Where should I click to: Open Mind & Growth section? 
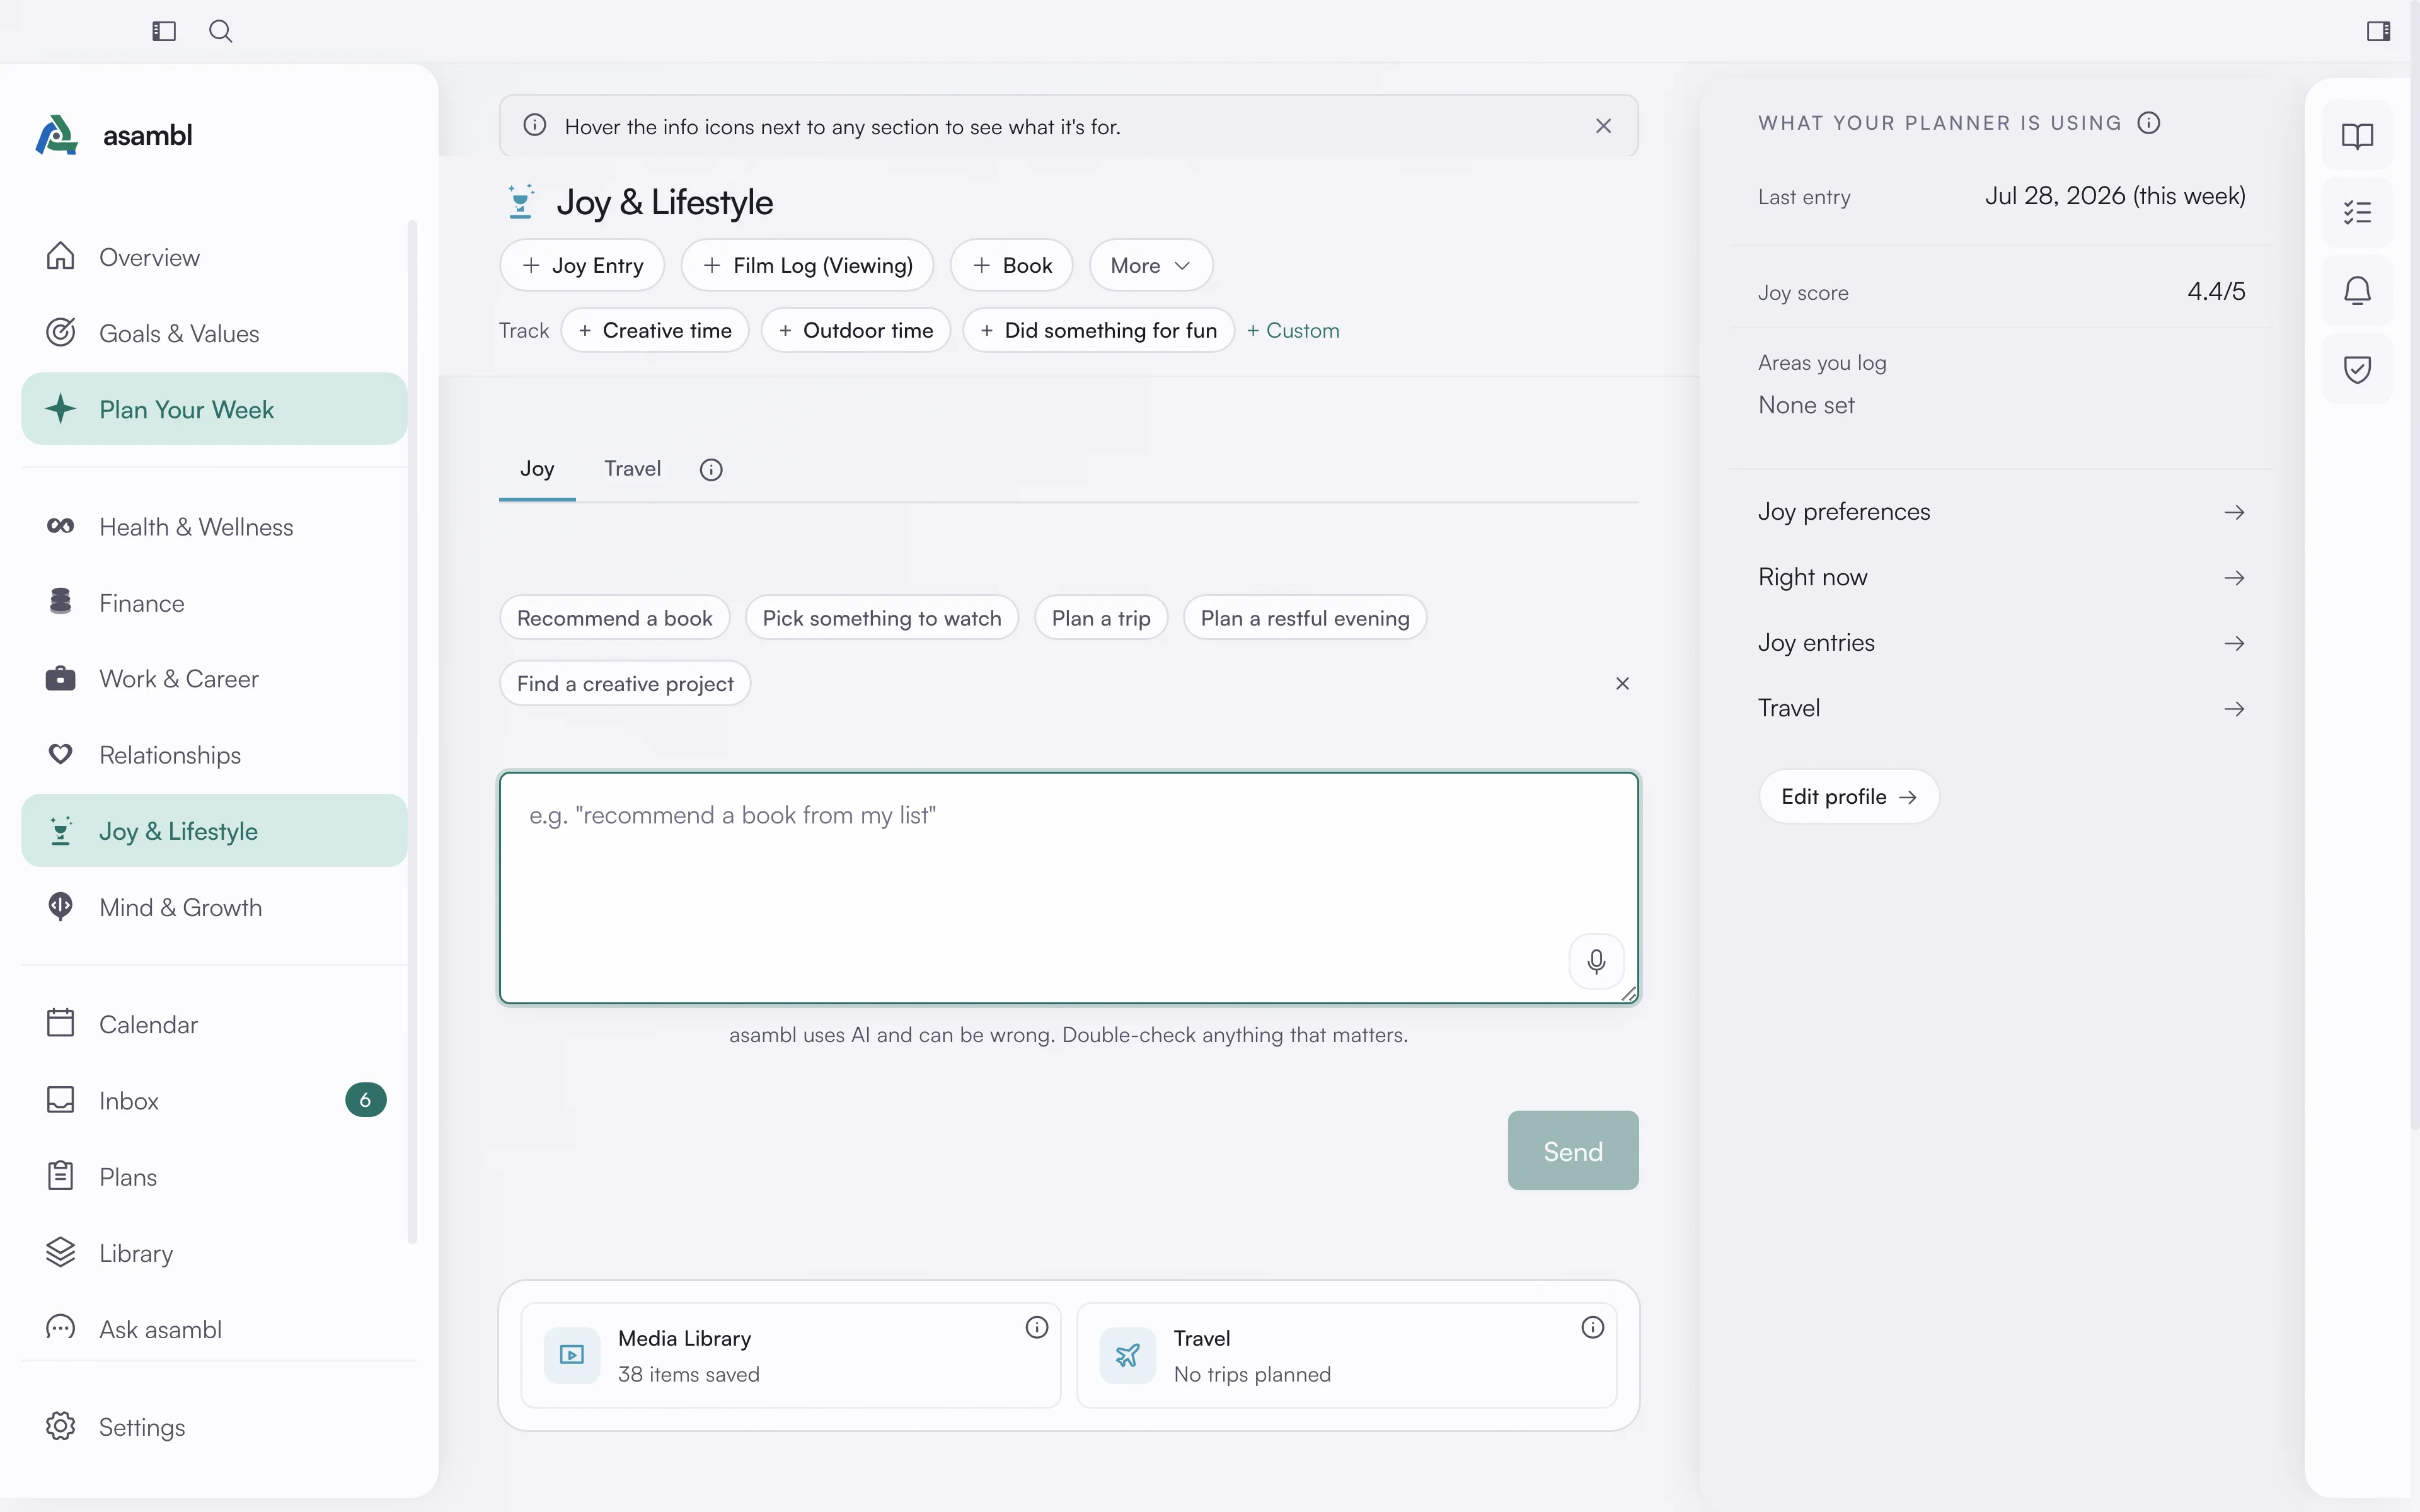214,907
